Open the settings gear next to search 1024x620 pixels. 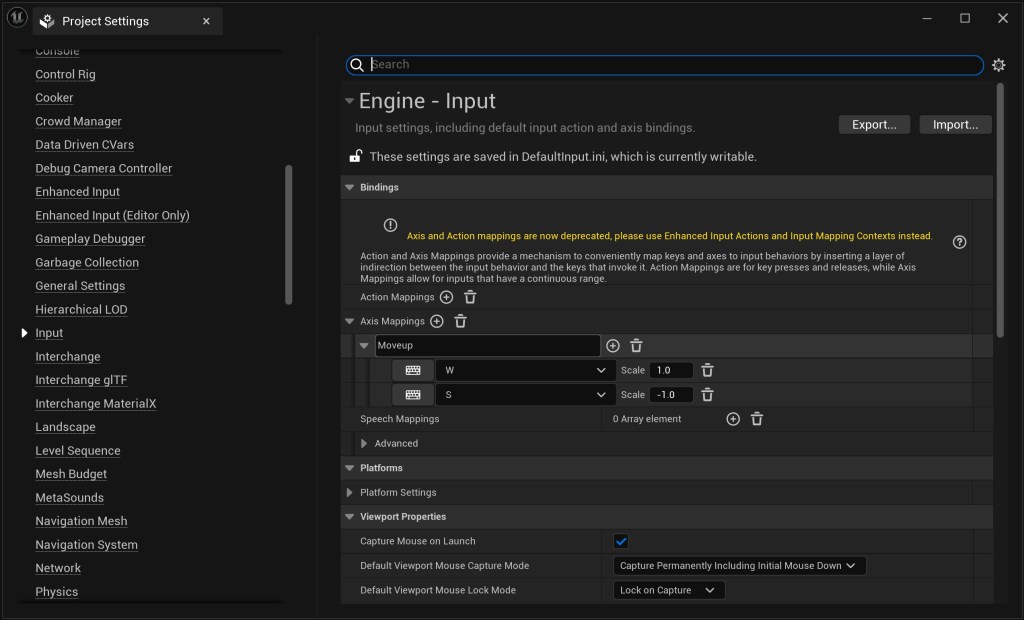(998, 65)
